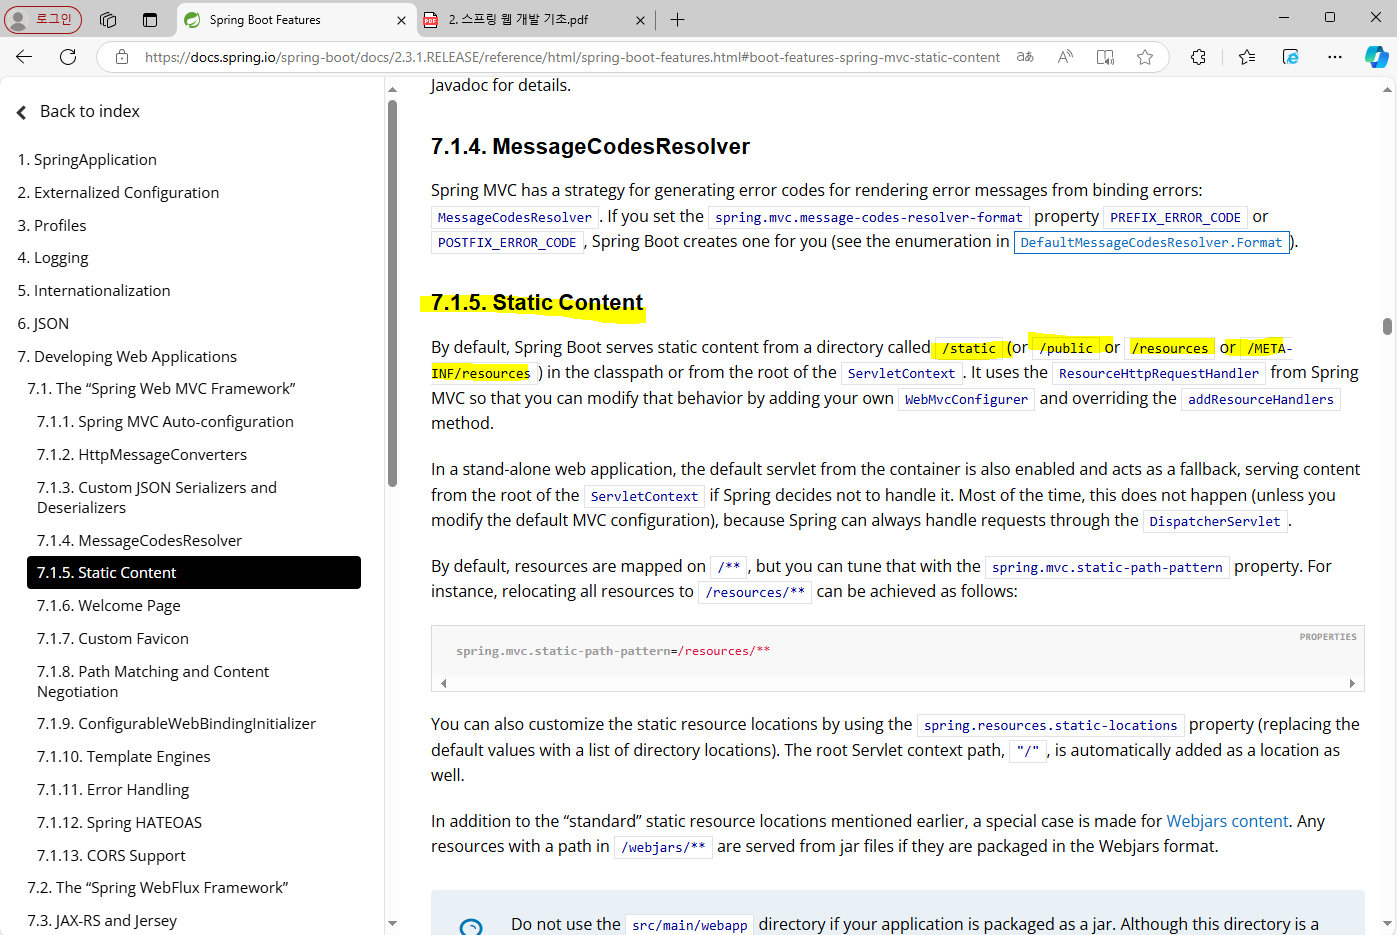The image size is (1397, 935).
Task: Click the translate page icon
Action: (x=1025, y=57)
